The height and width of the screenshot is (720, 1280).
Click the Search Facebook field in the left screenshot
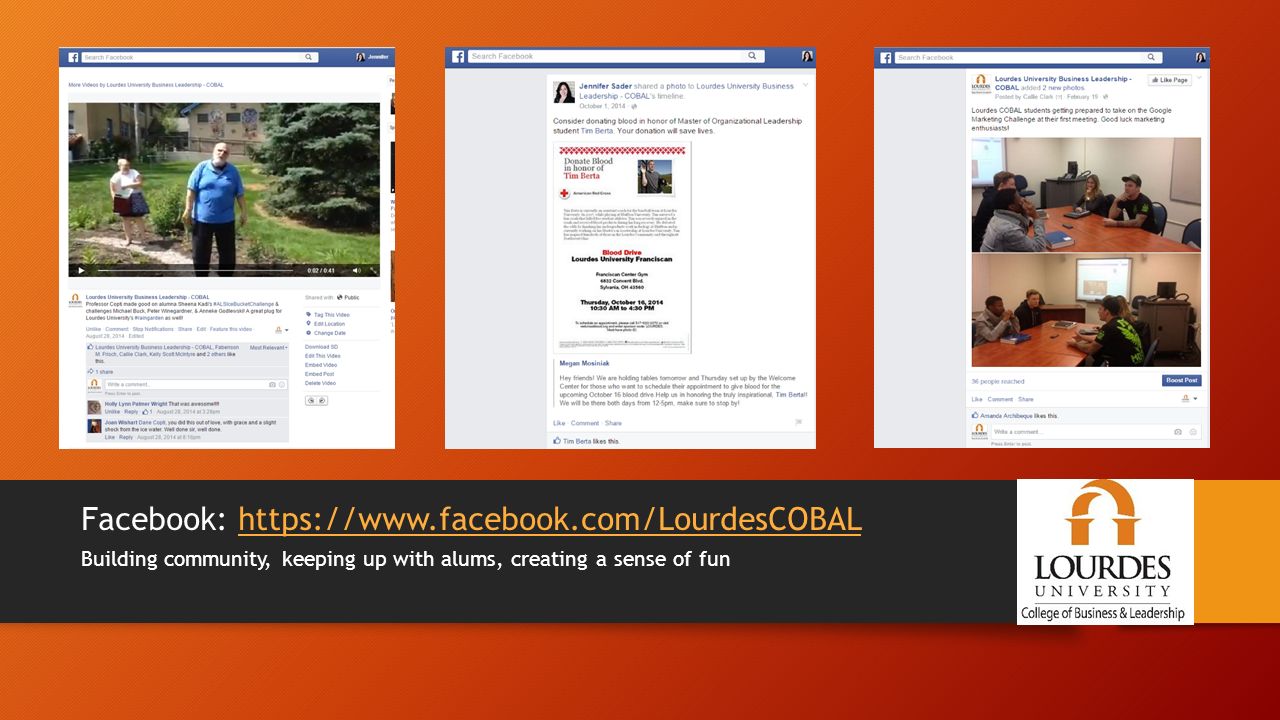tap(199, 57)
